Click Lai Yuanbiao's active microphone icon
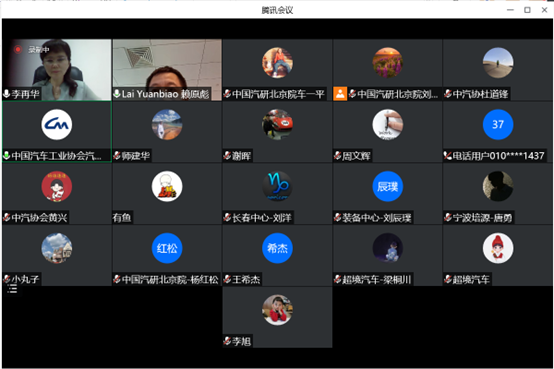This screenshot has width=554, height=369. pos(117,94)
